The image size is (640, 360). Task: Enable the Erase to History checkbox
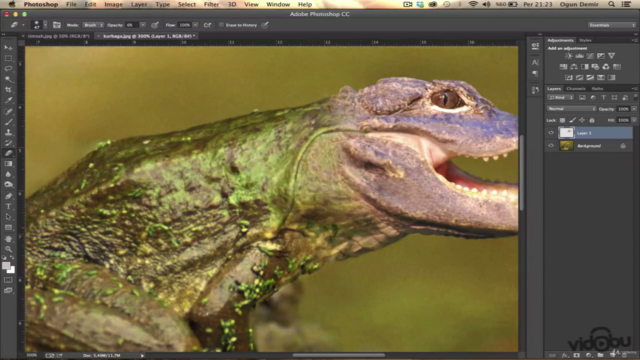point(222,25)
